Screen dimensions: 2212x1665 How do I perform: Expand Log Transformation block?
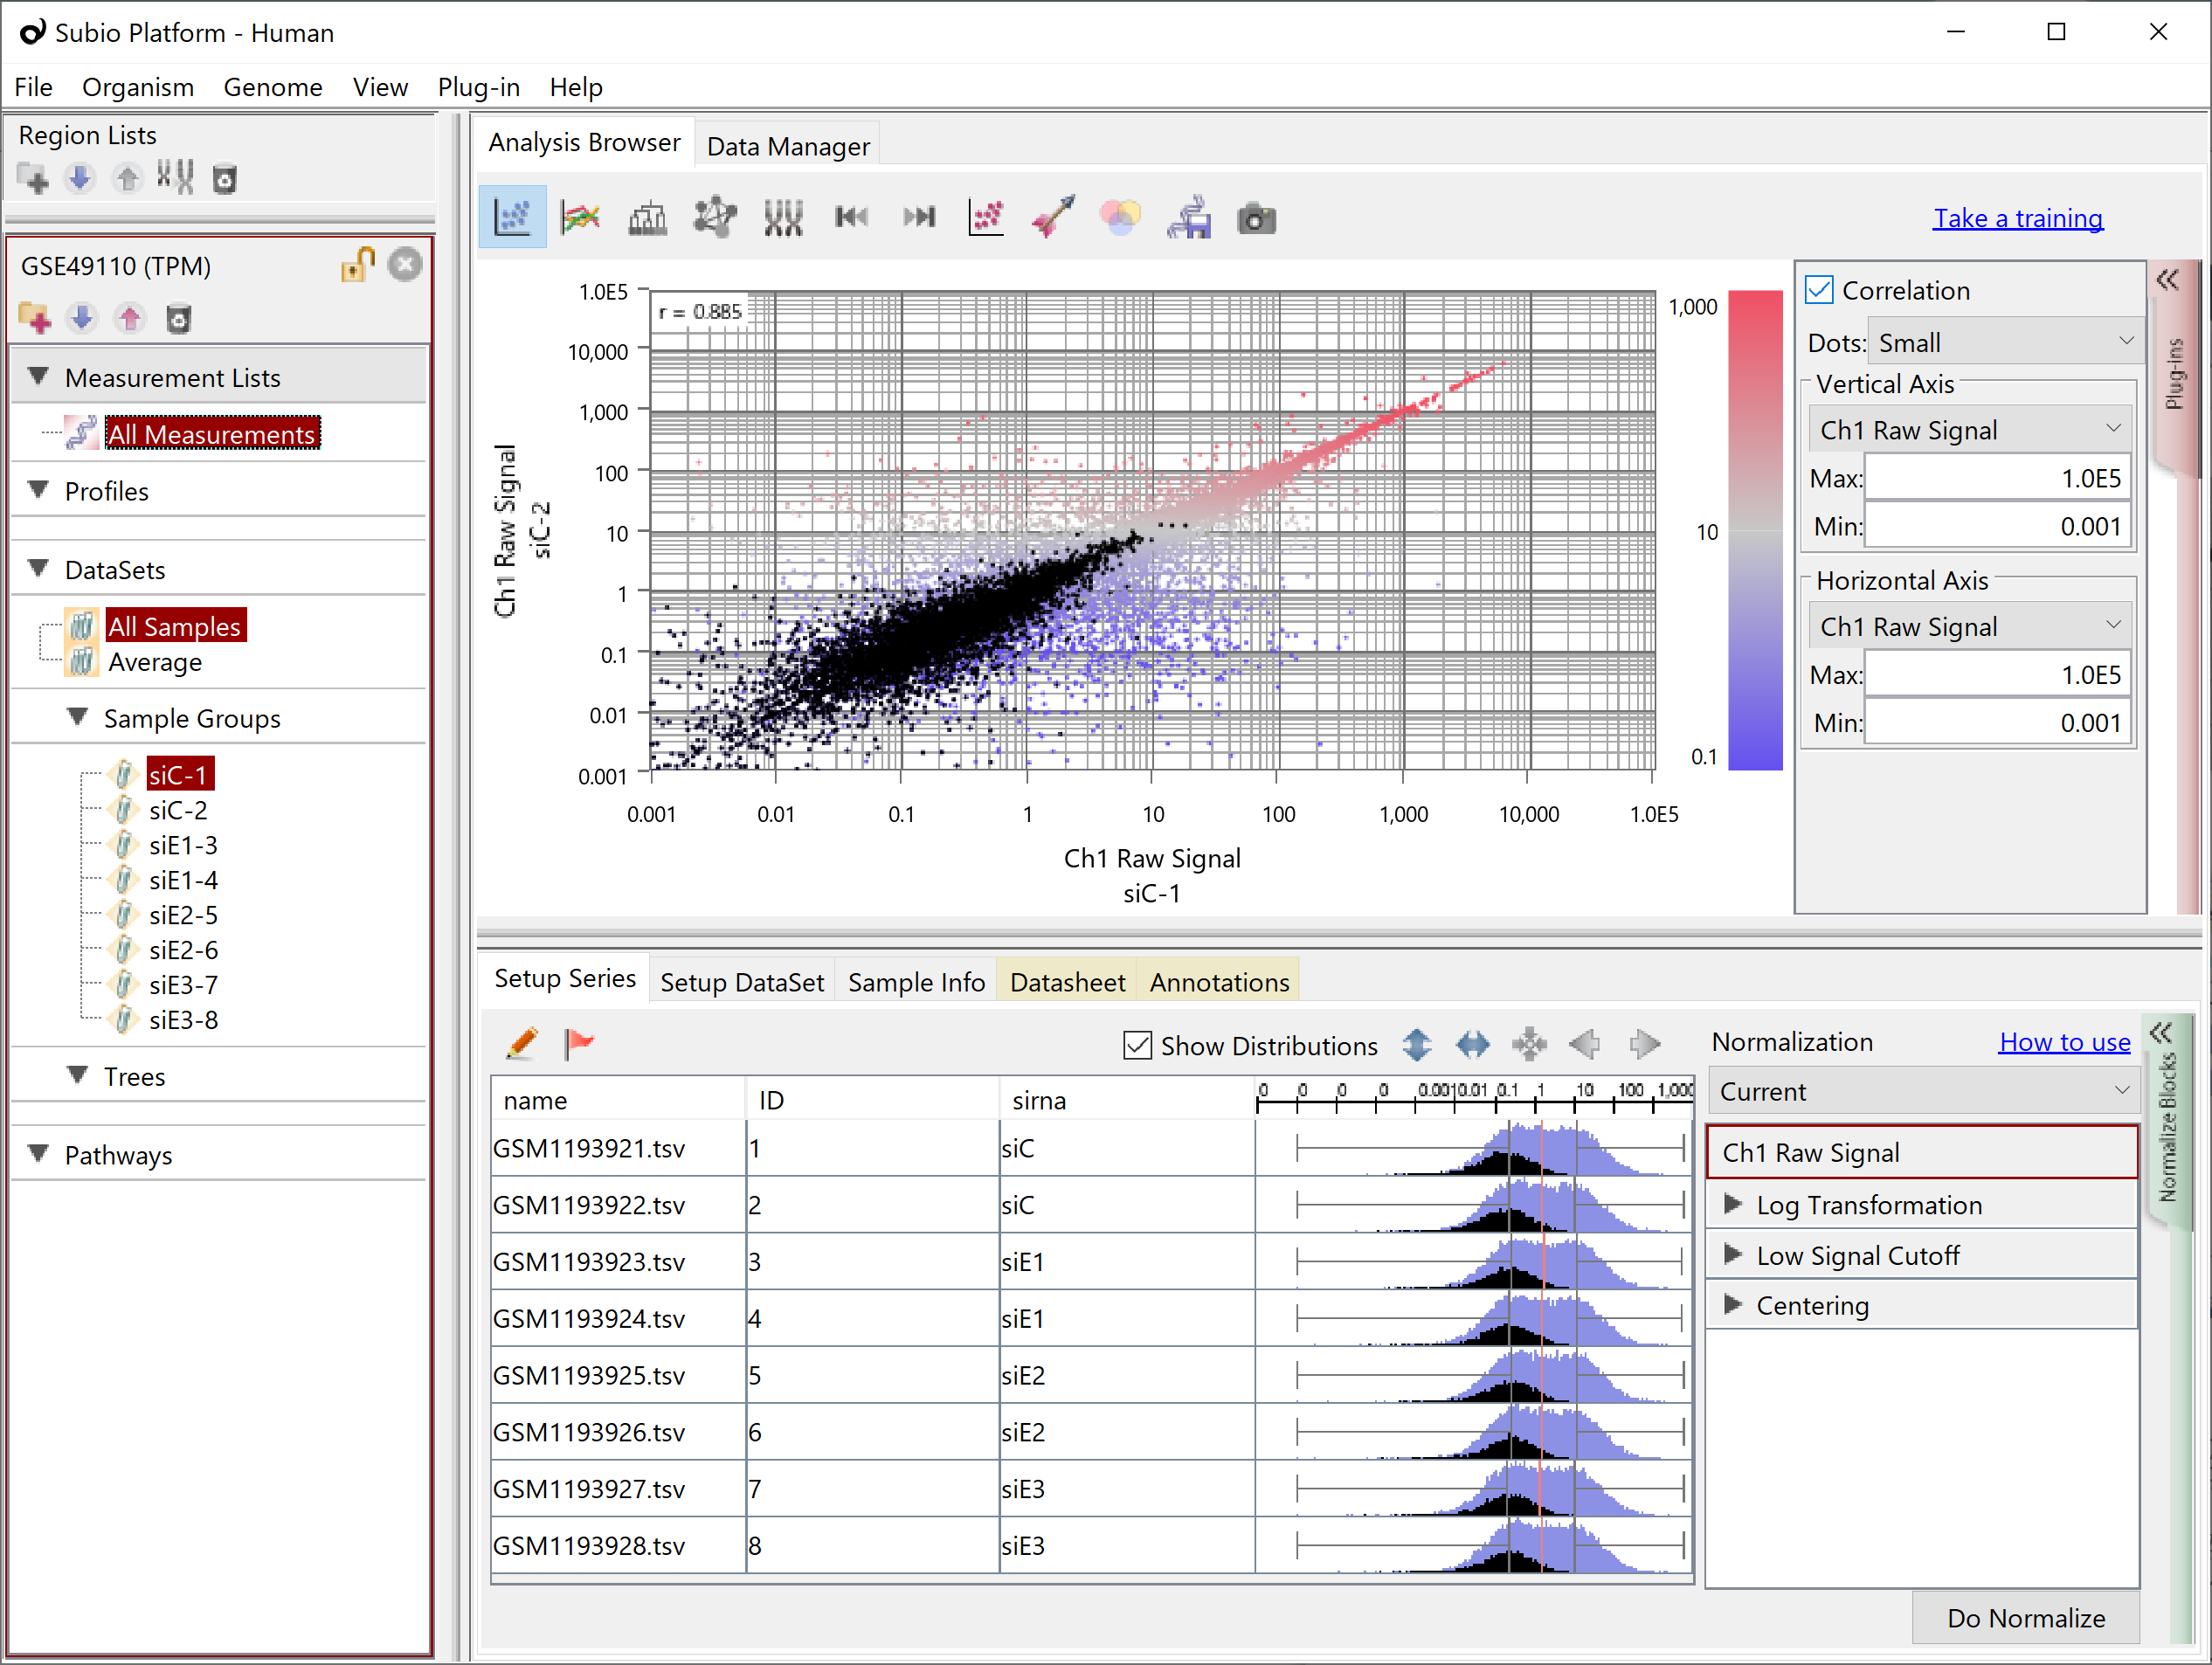(1734, 1203)
